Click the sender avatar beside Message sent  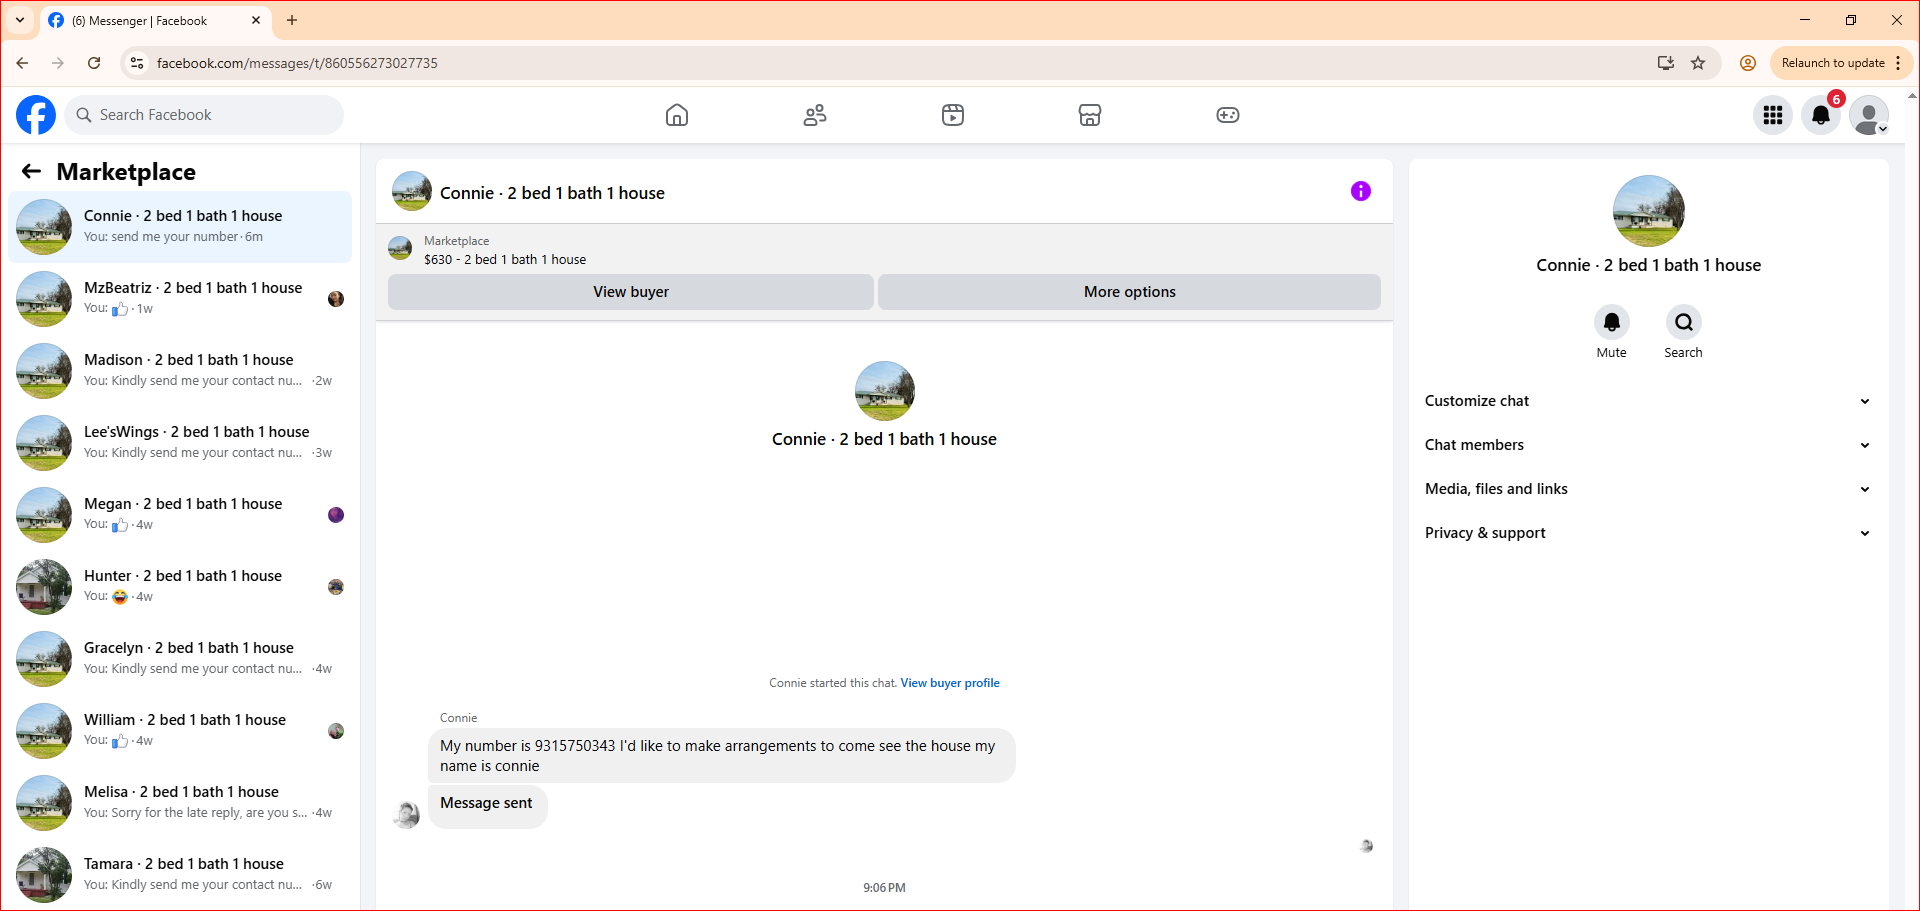pyautogui.click(x=407, y=815)
